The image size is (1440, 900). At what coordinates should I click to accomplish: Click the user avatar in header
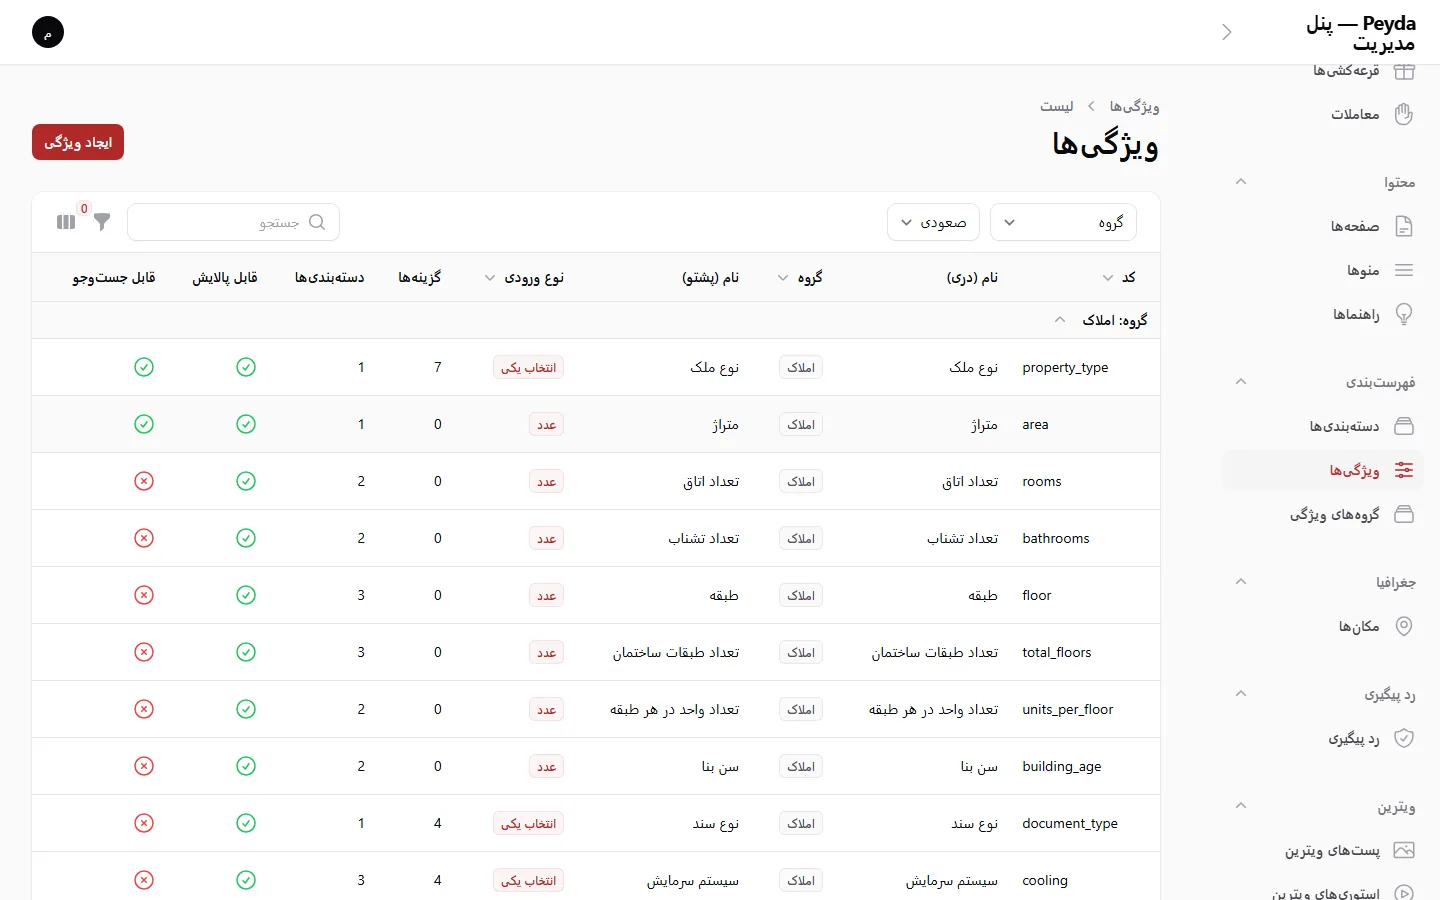(48, 32)
